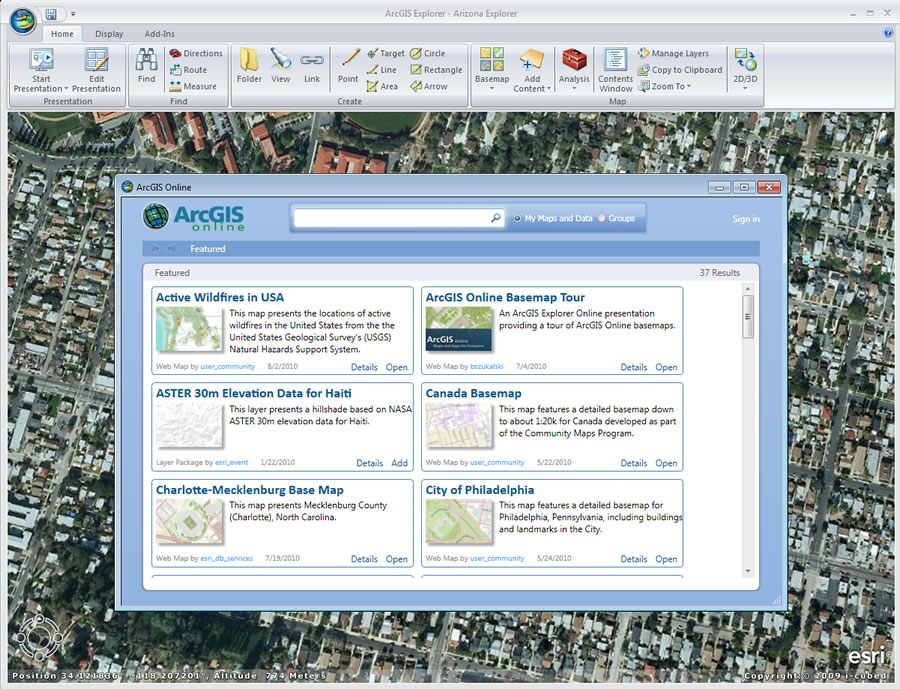Open the Canada Basemap
900x689 pixels.
coord(666,463)
